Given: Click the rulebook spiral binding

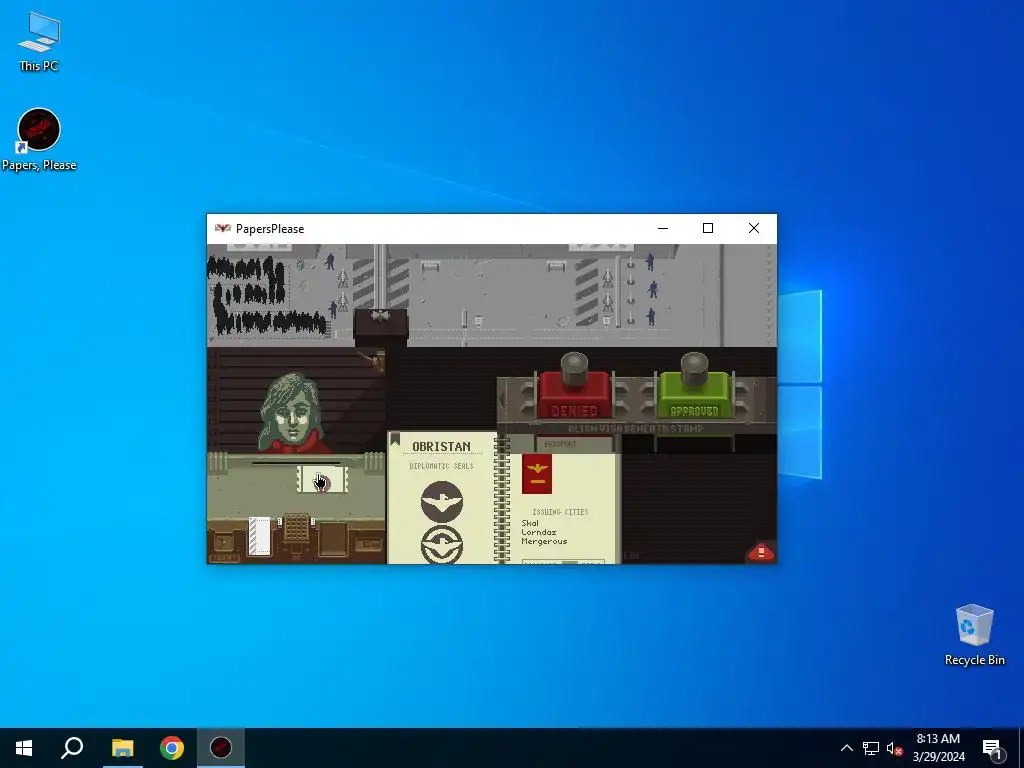Looking at the screenshot, I should click(503, 499).
